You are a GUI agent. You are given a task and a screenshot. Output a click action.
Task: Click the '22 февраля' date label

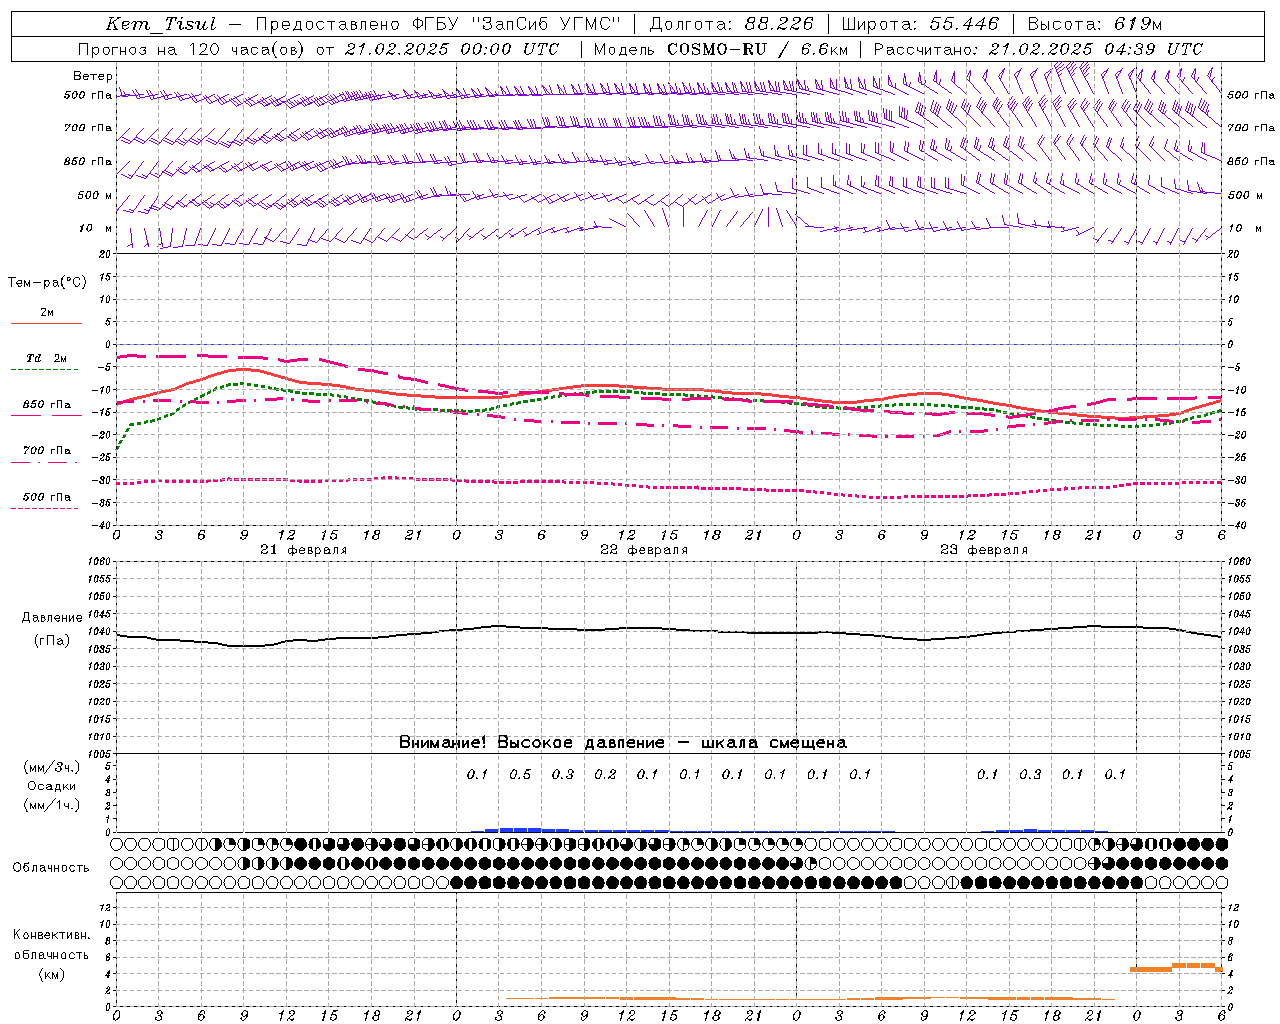click(644, 550)
